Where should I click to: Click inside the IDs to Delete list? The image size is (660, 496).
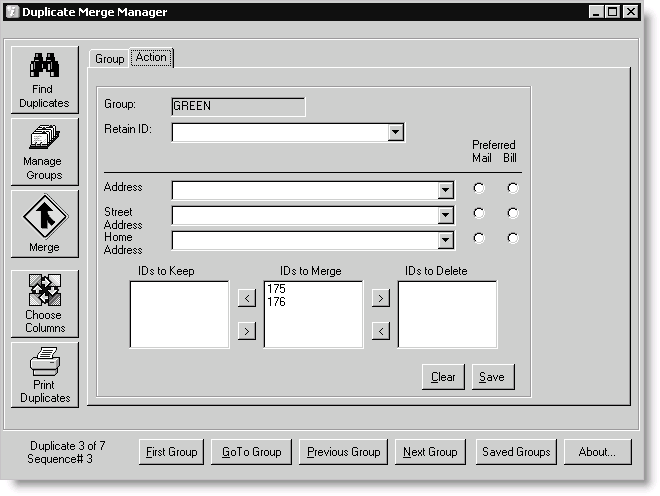(447, 315)
